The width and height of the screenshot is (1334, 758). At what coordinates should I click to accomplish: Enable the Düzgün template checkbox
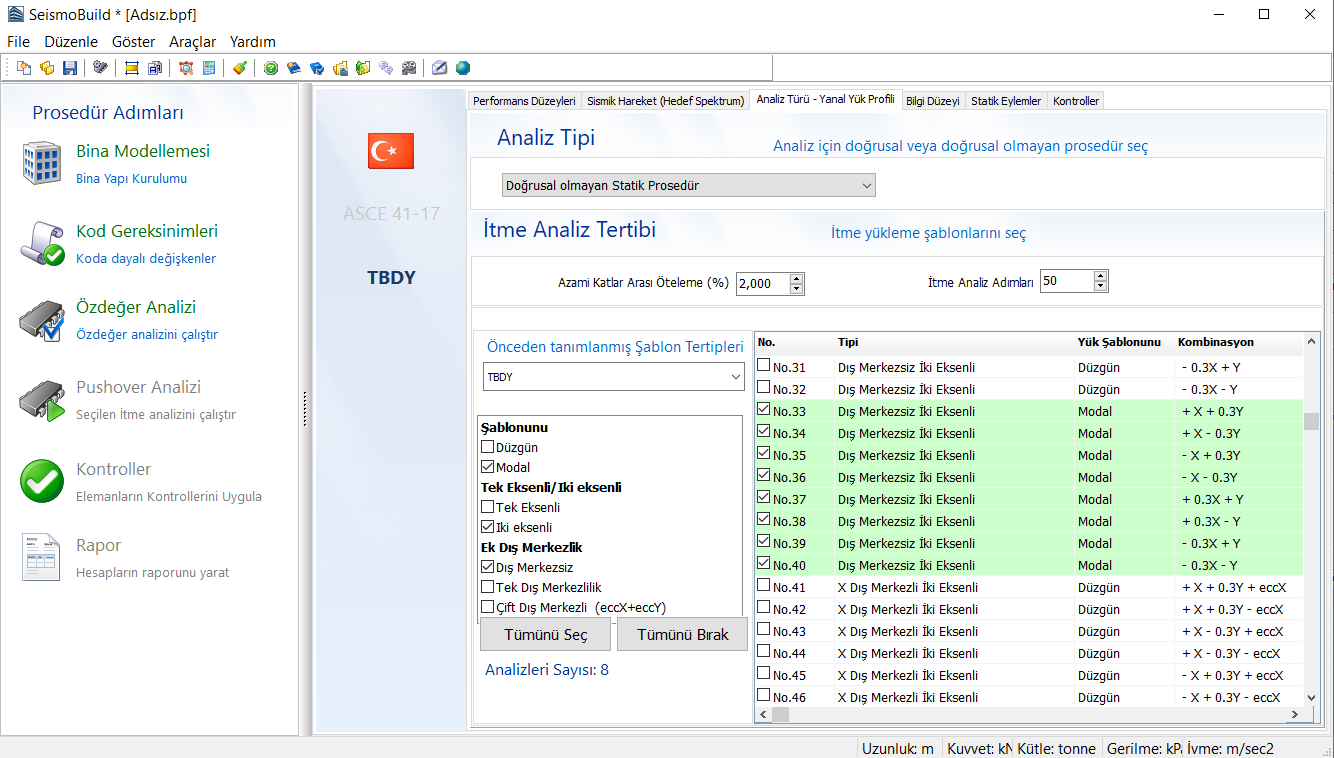(x=488, y=448)
